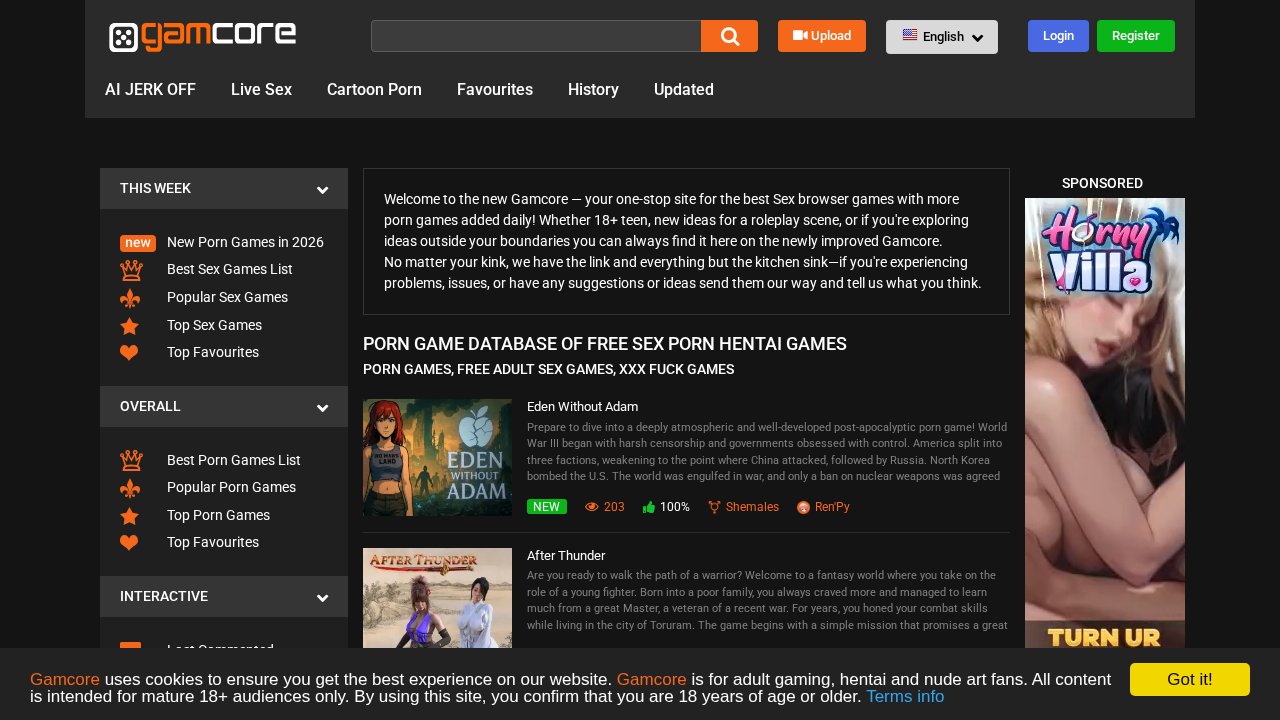Image resolution: width=1280 pixels, height=720 pixels.
Task: Open Best Porn Games List link
Action: tap(234, 460)
